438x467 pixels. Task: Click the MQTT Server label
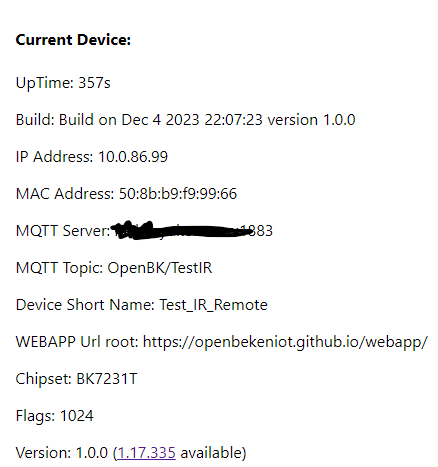click(63, 231)
